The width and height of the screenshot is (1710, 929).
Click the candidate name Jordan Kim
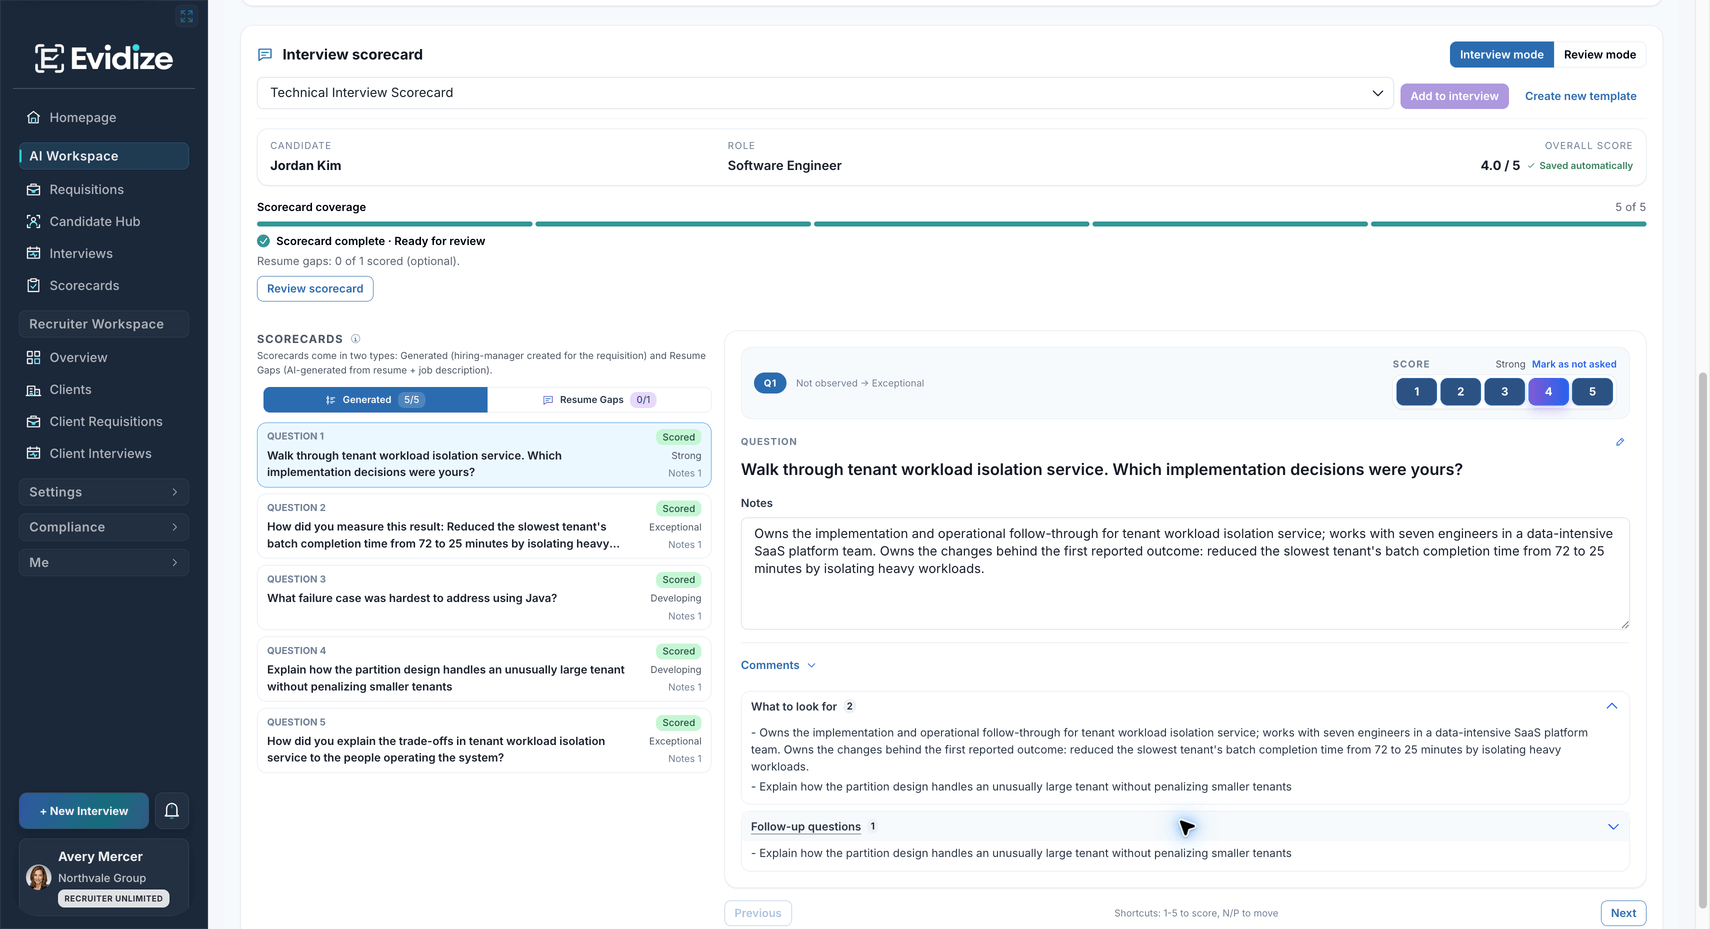pos(305,166)
